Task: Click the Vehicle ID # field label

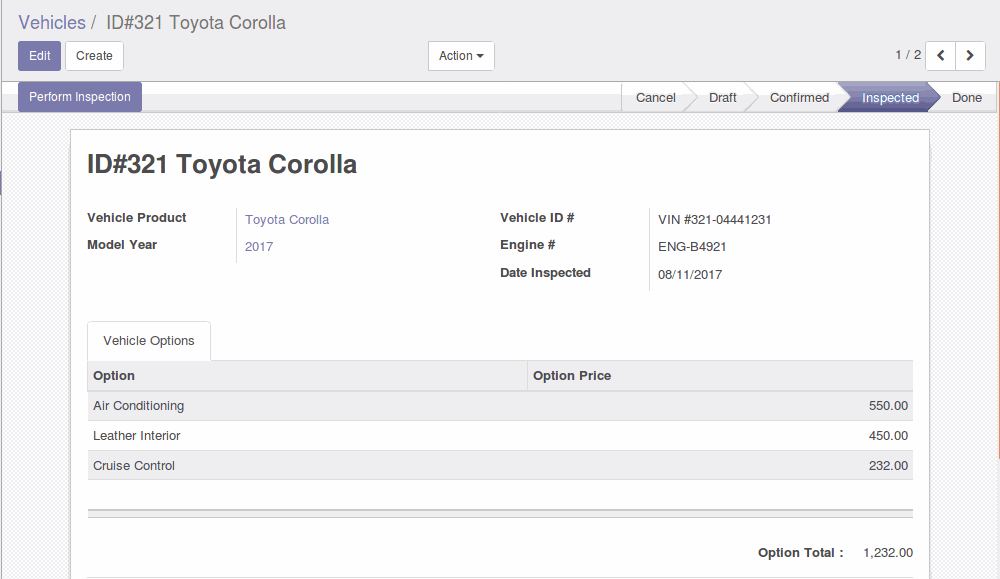Action: coord(537,217)
